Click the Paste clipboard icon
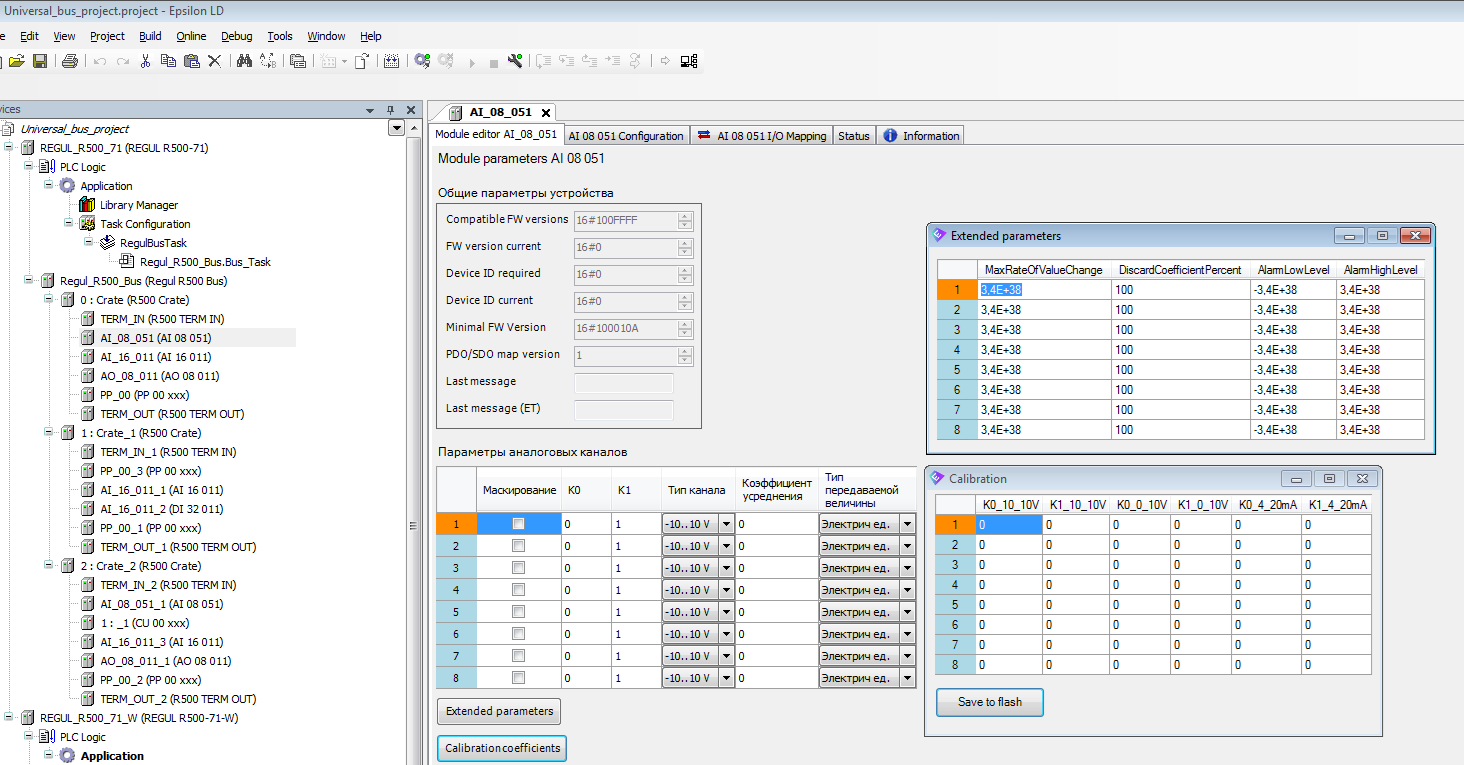The width and height of the screenshot is (1464, 765). (x=191, y=61)
